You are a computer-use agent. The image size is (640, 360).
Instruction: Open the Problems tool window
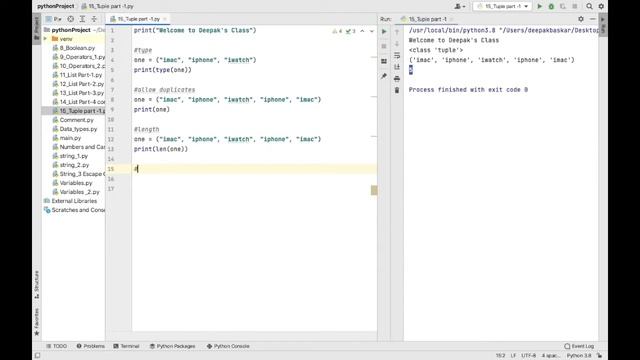click(x=91, y=346)
